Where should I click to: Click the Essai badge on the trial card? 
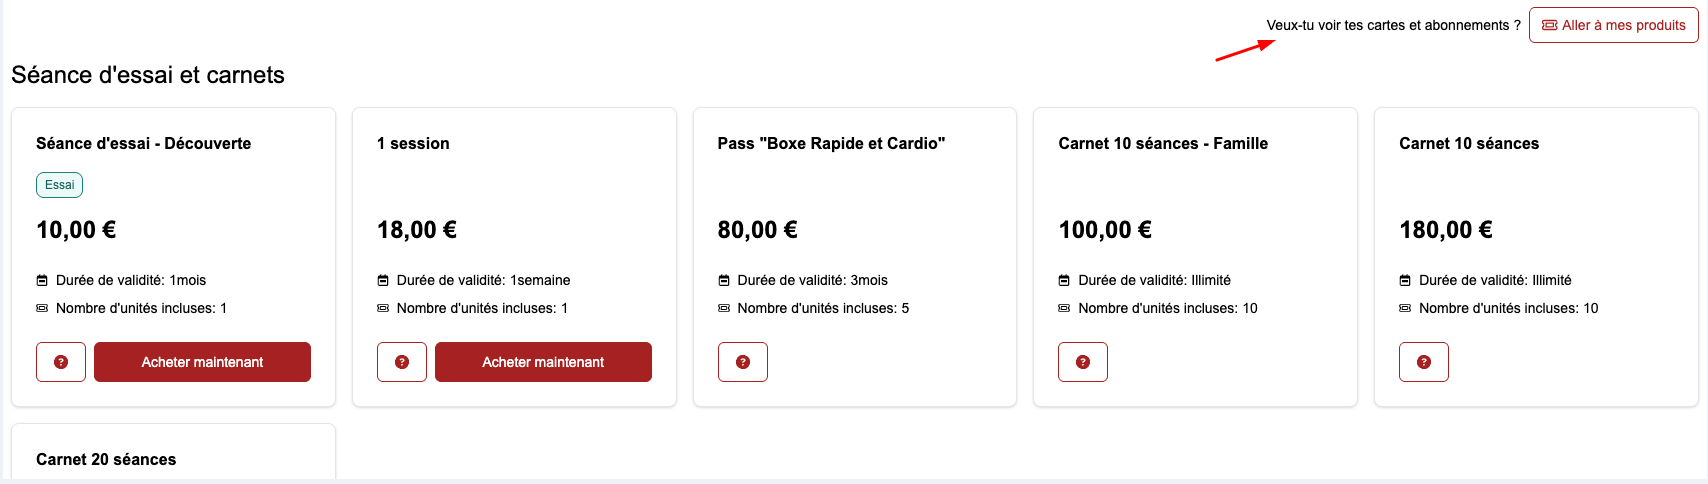point(60,185)
